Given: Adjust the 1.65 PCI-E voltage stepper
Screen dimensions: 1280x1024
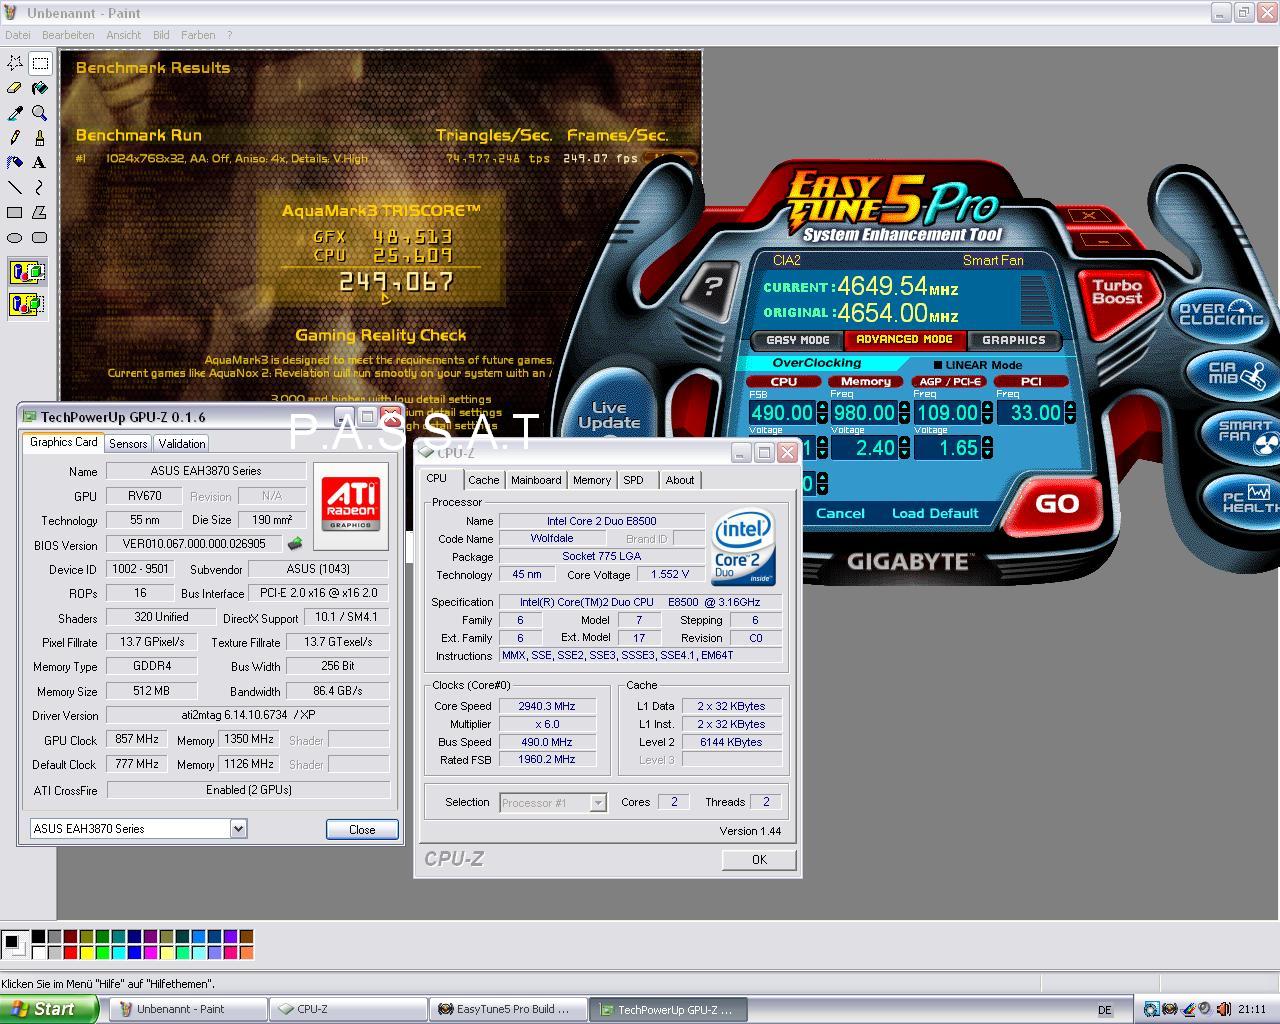Looking at the screenshot, I should click(x=988, y=447).
